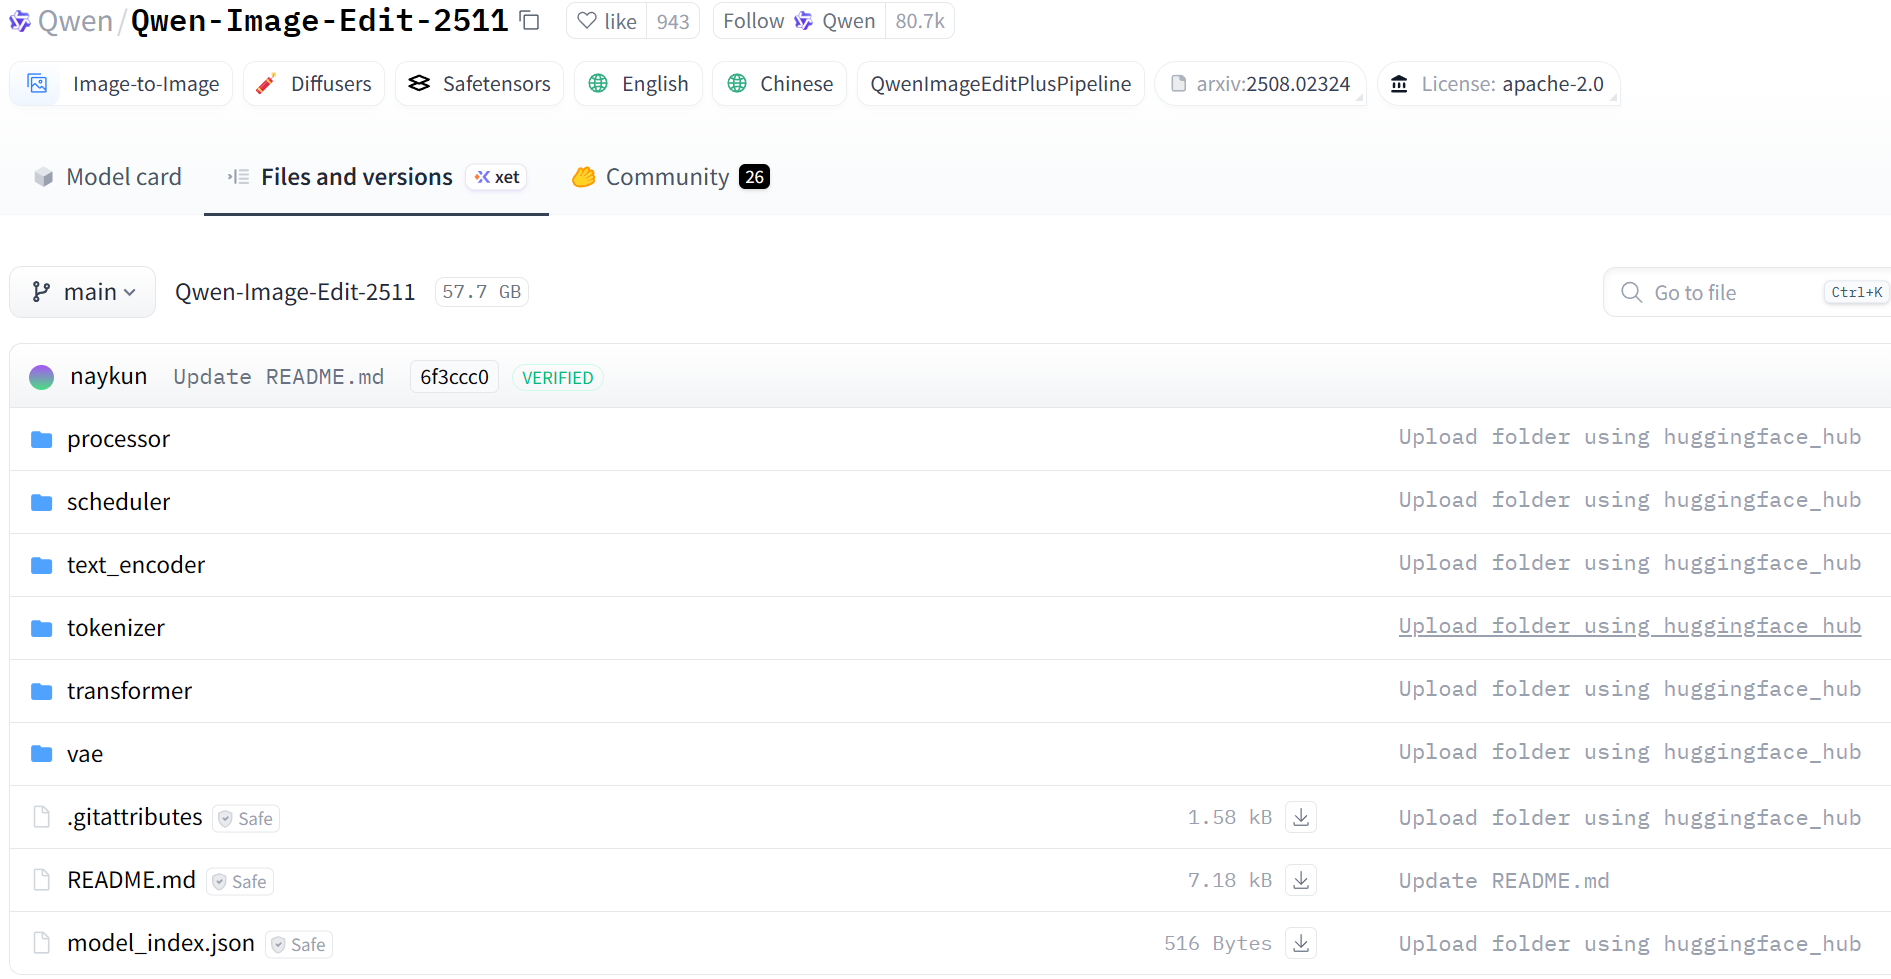The width and height of the screenshot is (1891, 979).
Task: Click the Safe badge next to .gitattributes
Action: (246, 818)
